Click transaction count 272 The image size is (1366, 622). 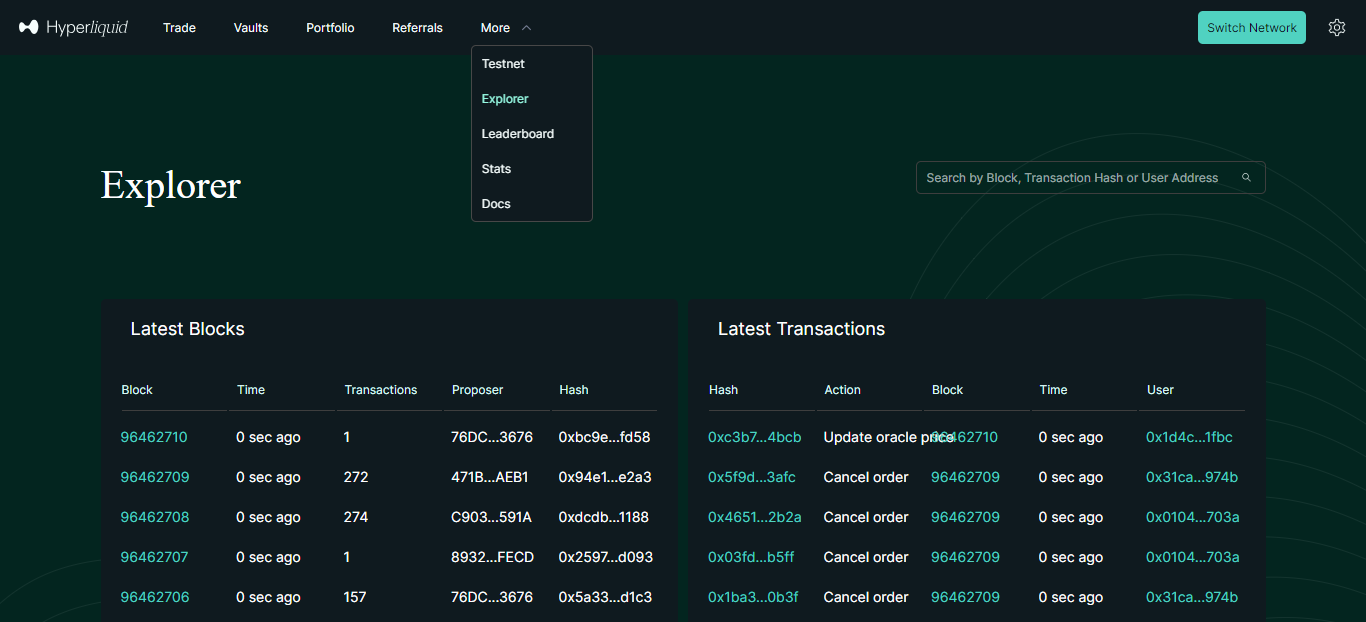pyautogui.click(x=356, y=477)
